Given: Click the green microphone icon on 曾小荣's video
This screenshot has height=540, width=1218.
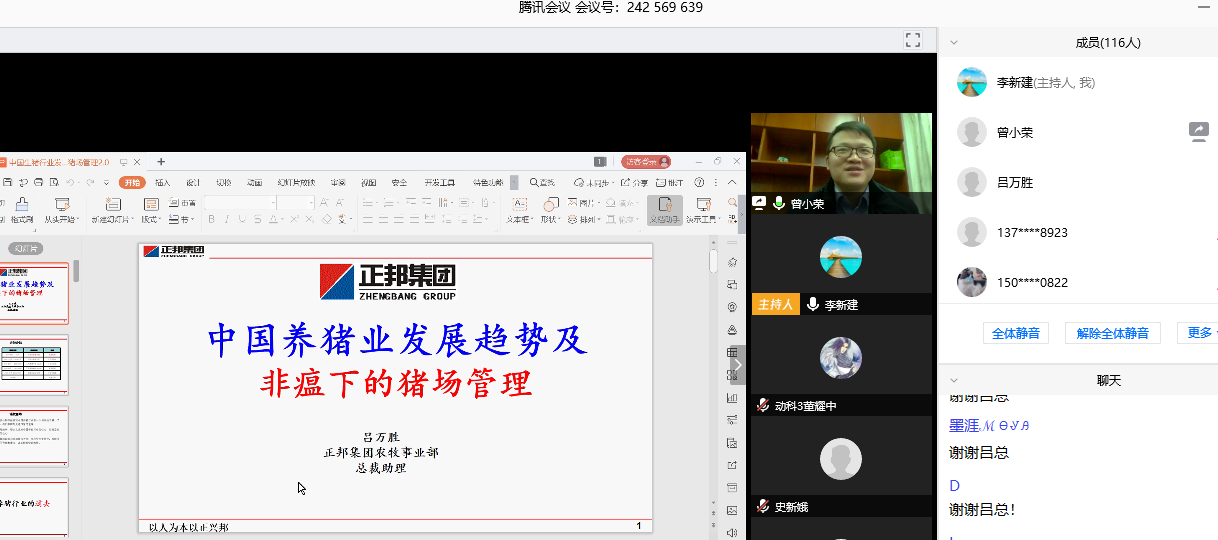Looking at the screenshot, I should tap(778, 203).
